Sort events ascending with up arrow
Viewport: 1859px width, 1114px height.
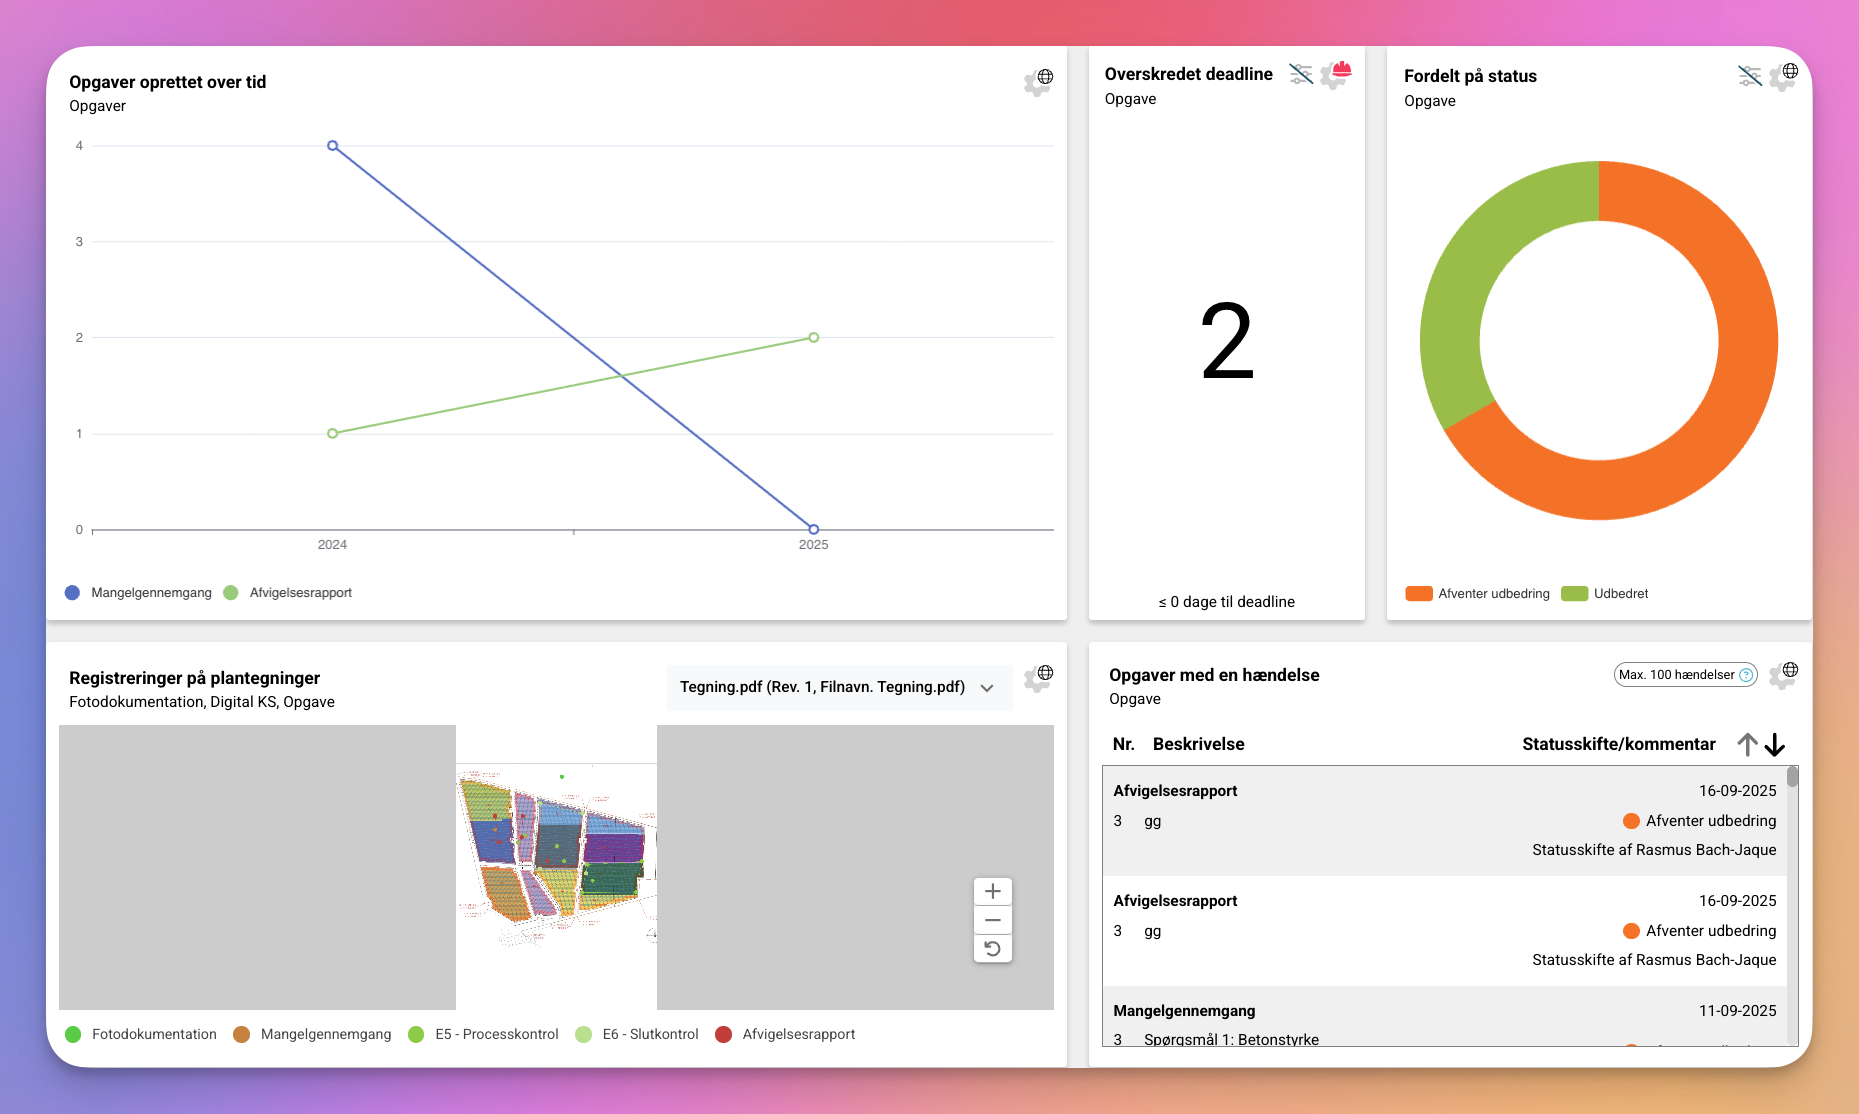[1747, 744]
